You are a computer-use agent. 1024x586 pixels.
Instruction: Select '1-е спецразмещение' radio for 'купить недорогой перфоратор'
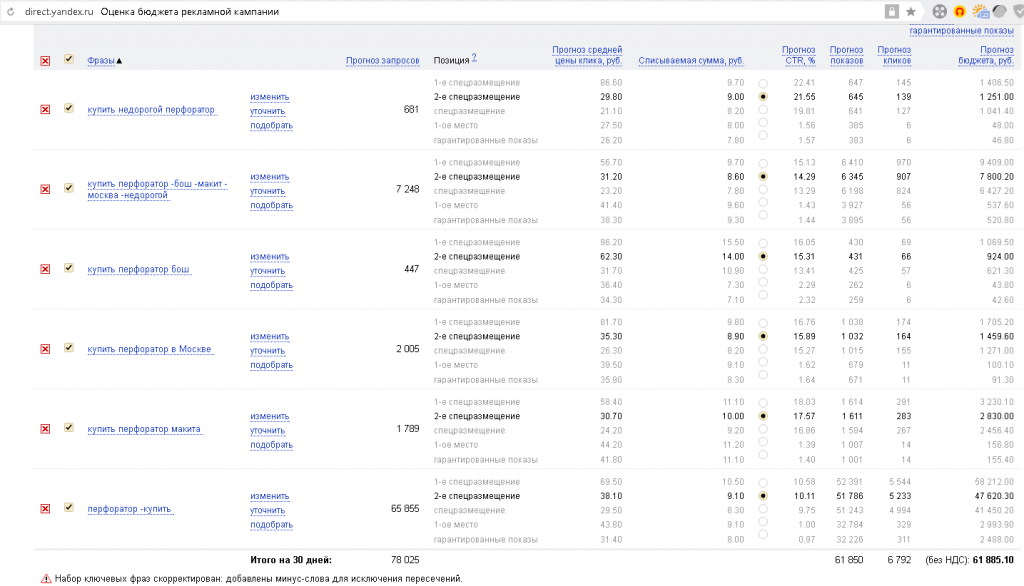[763, 84]
